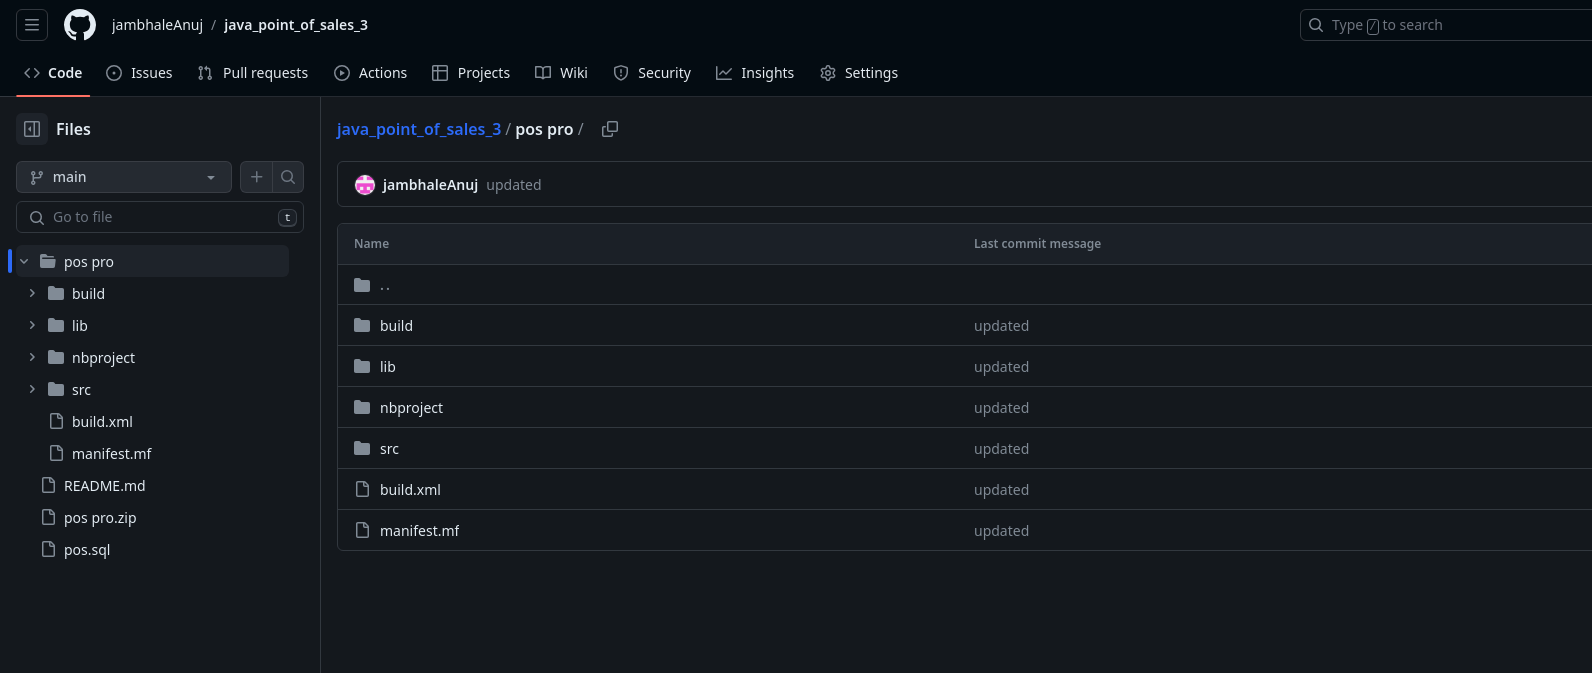1592x673 pixels.
Task: Switch to the Issues tab
Action: coord(139,73)
